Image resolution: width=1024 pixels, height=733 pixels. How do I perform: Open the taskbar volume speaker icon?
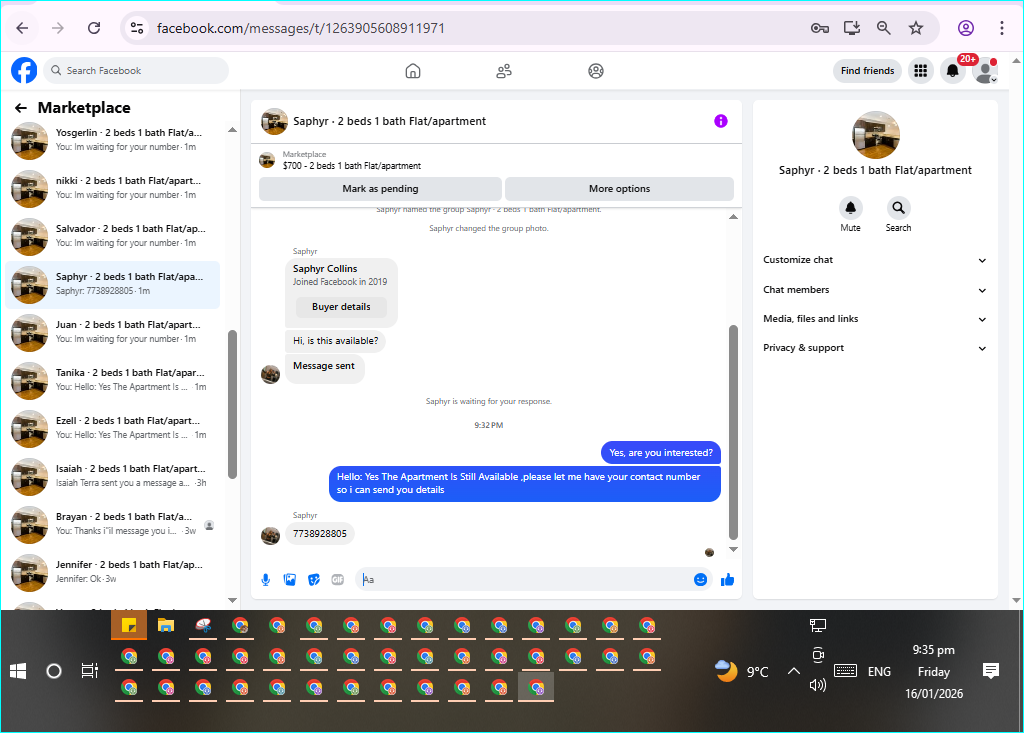[818, 685]
